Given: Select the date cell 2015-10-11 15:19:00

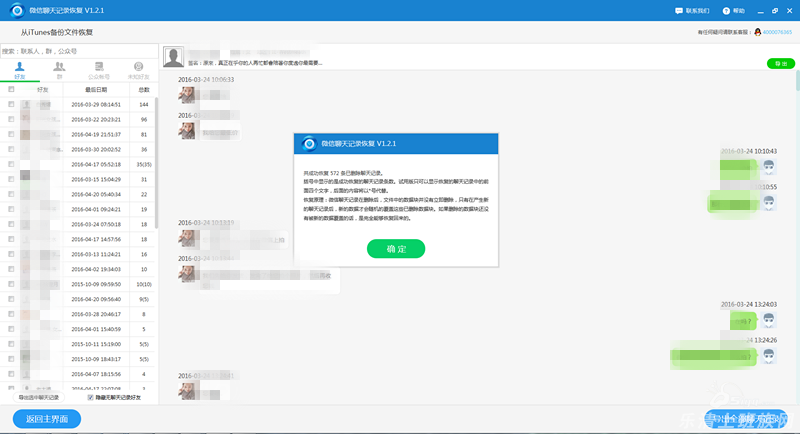Looking at the screenshot, I should (x=96, y=344).
